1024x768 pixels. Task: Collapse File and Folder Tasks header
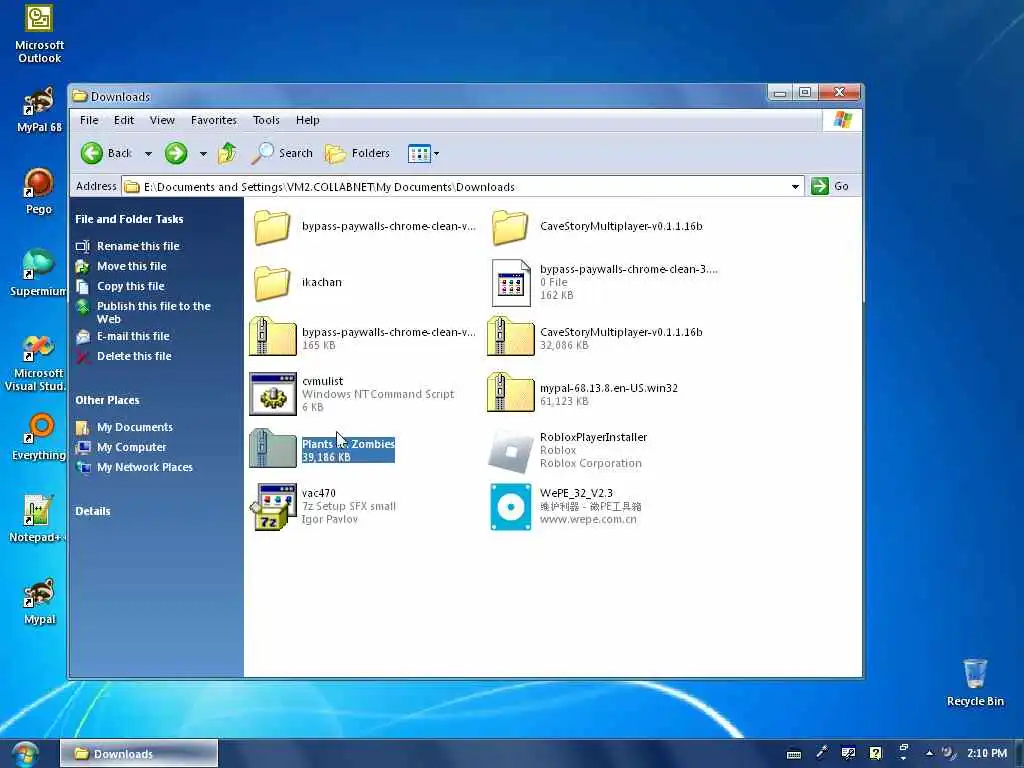tap(129, 219)
